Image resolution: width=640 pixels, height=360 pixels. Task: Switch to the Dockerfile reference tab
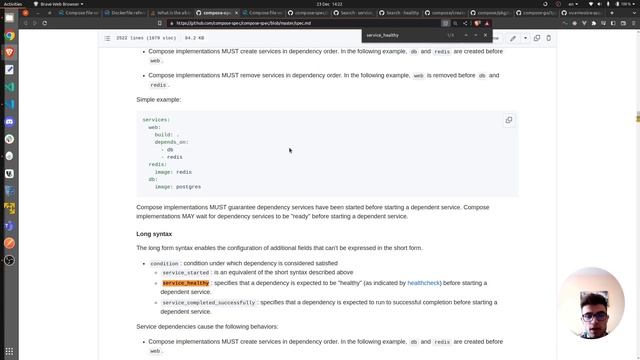pyautogui.click(x=124, y=13)
